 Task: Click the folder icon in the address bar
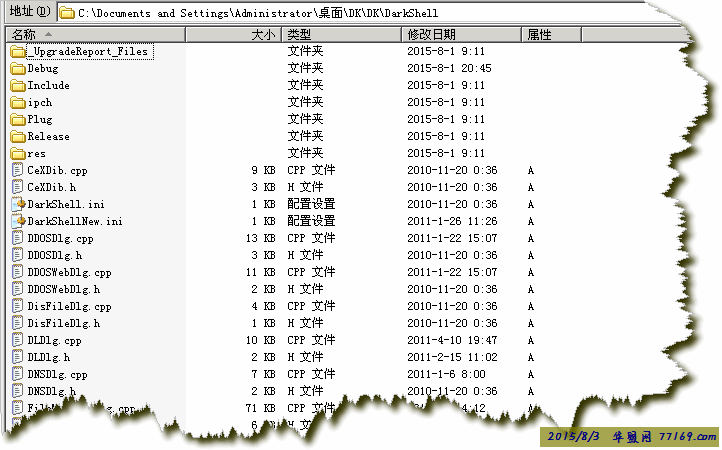point(67,13)
